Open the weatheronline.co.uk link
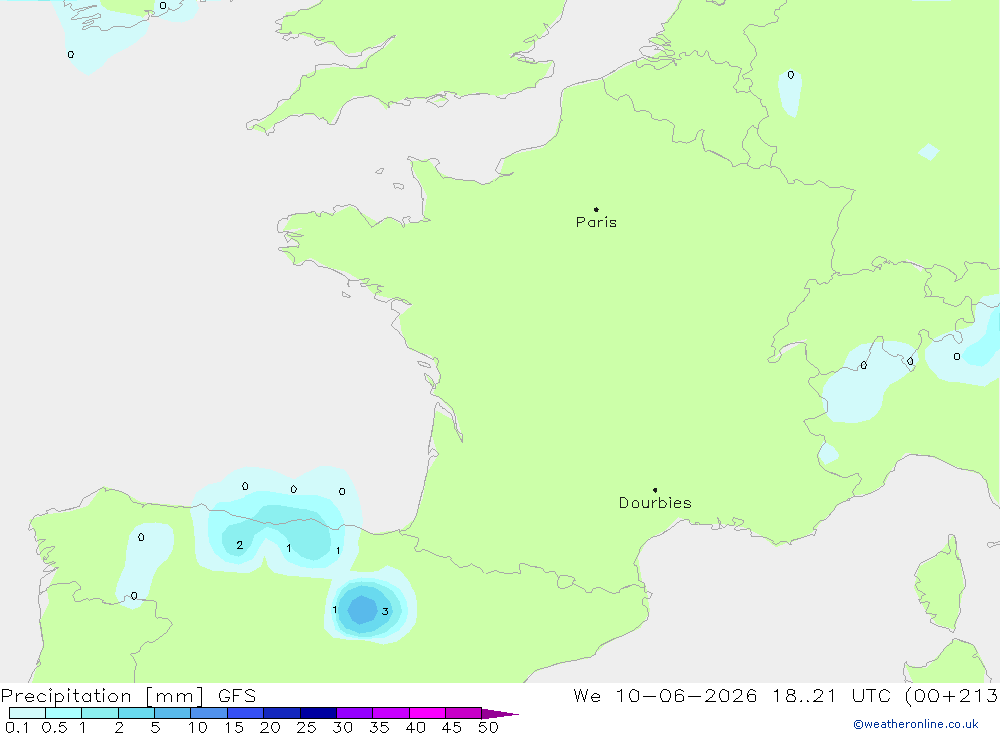Image resolution: width=1000 pixels, height=733 pixels. tap(916, 724)
